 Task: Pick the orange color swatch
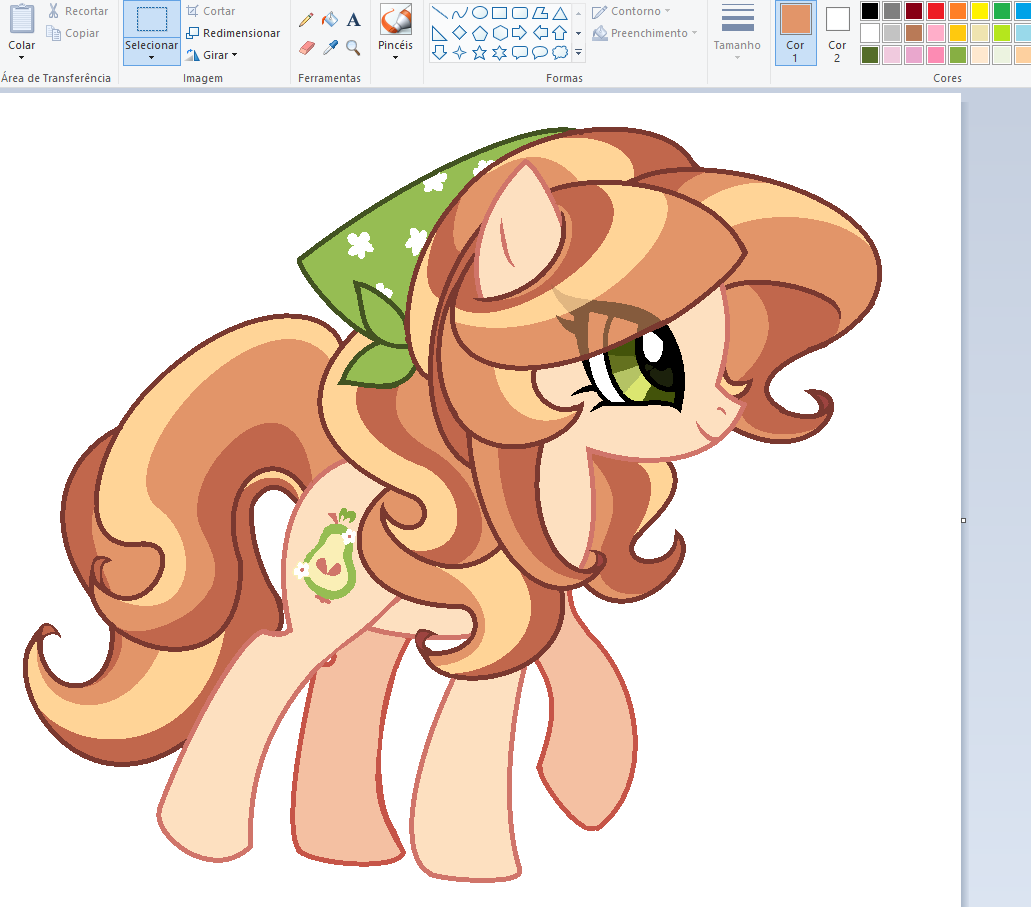(x=958, y=11)
